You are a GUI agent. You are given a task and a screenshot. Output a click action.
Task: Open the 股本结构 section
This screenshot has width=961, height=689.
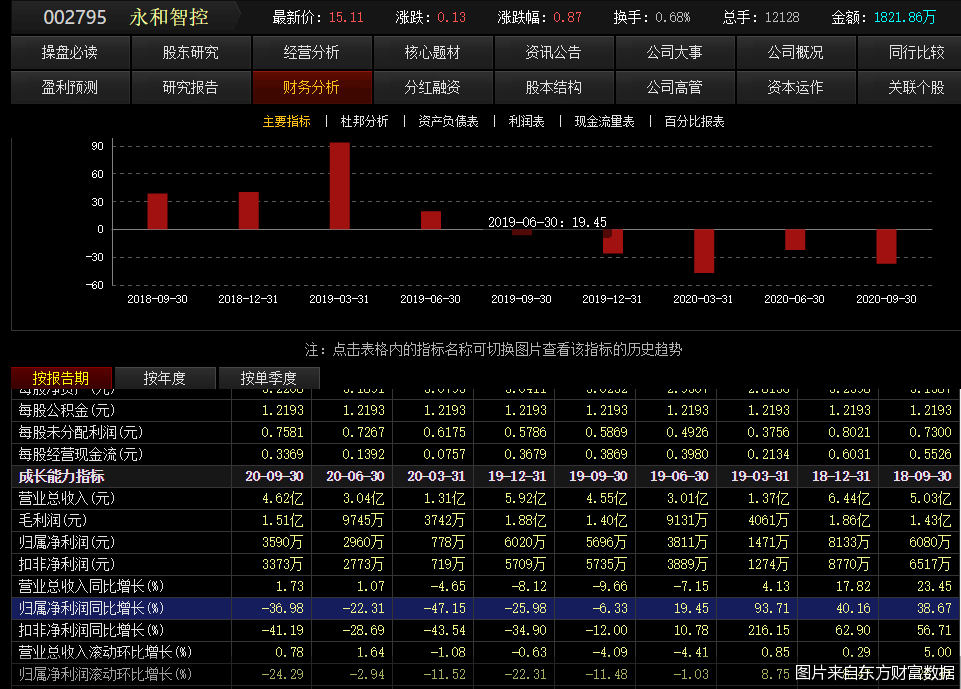pyautogui.click(x=553, y=88)
